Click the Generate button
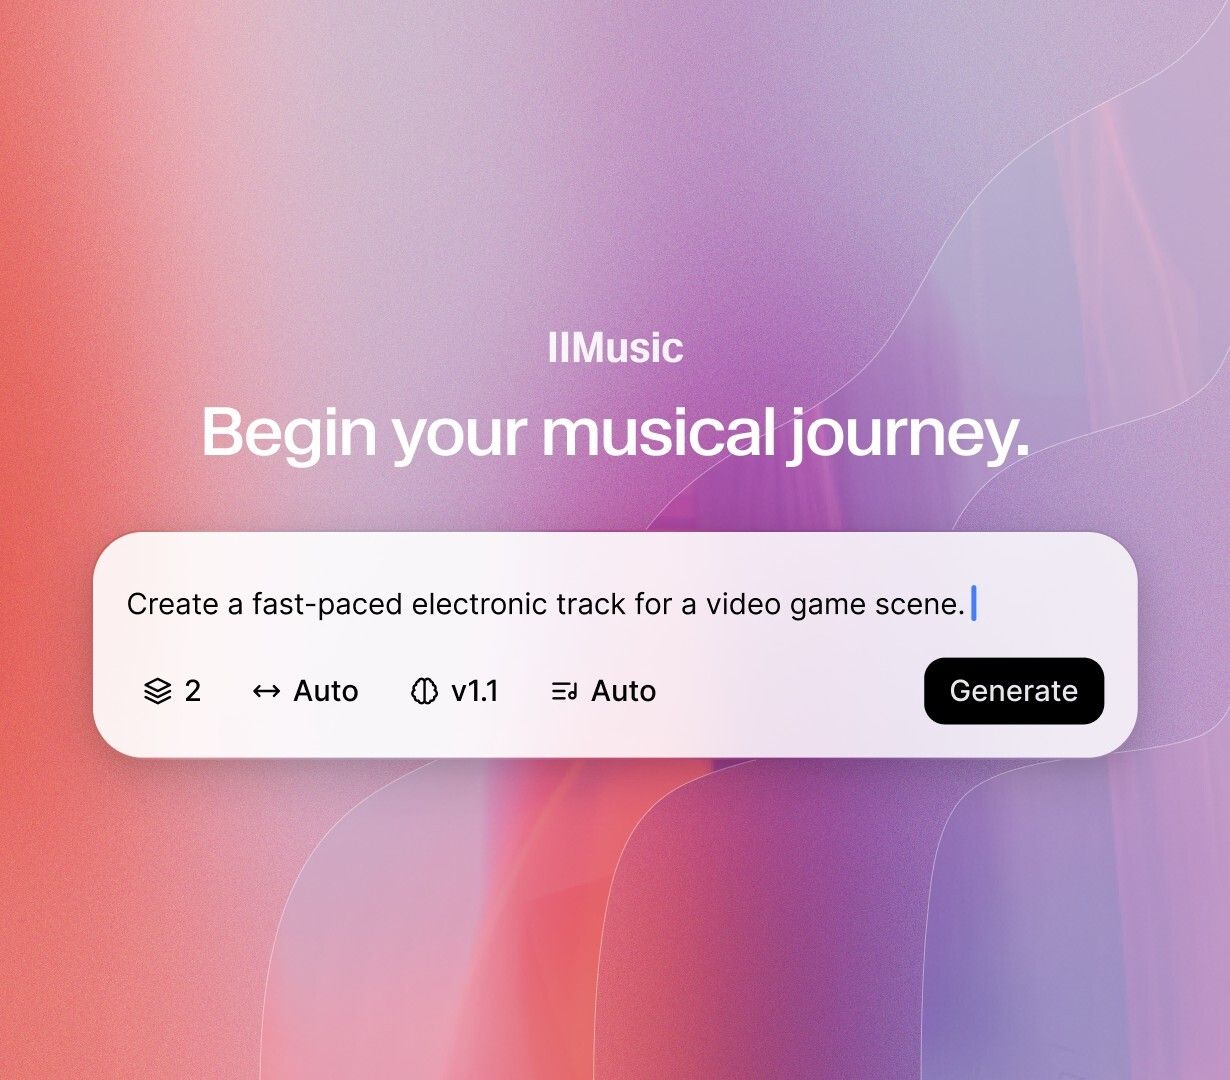This screenshot has width=1230, height=1080. [x=1014, y=691]
